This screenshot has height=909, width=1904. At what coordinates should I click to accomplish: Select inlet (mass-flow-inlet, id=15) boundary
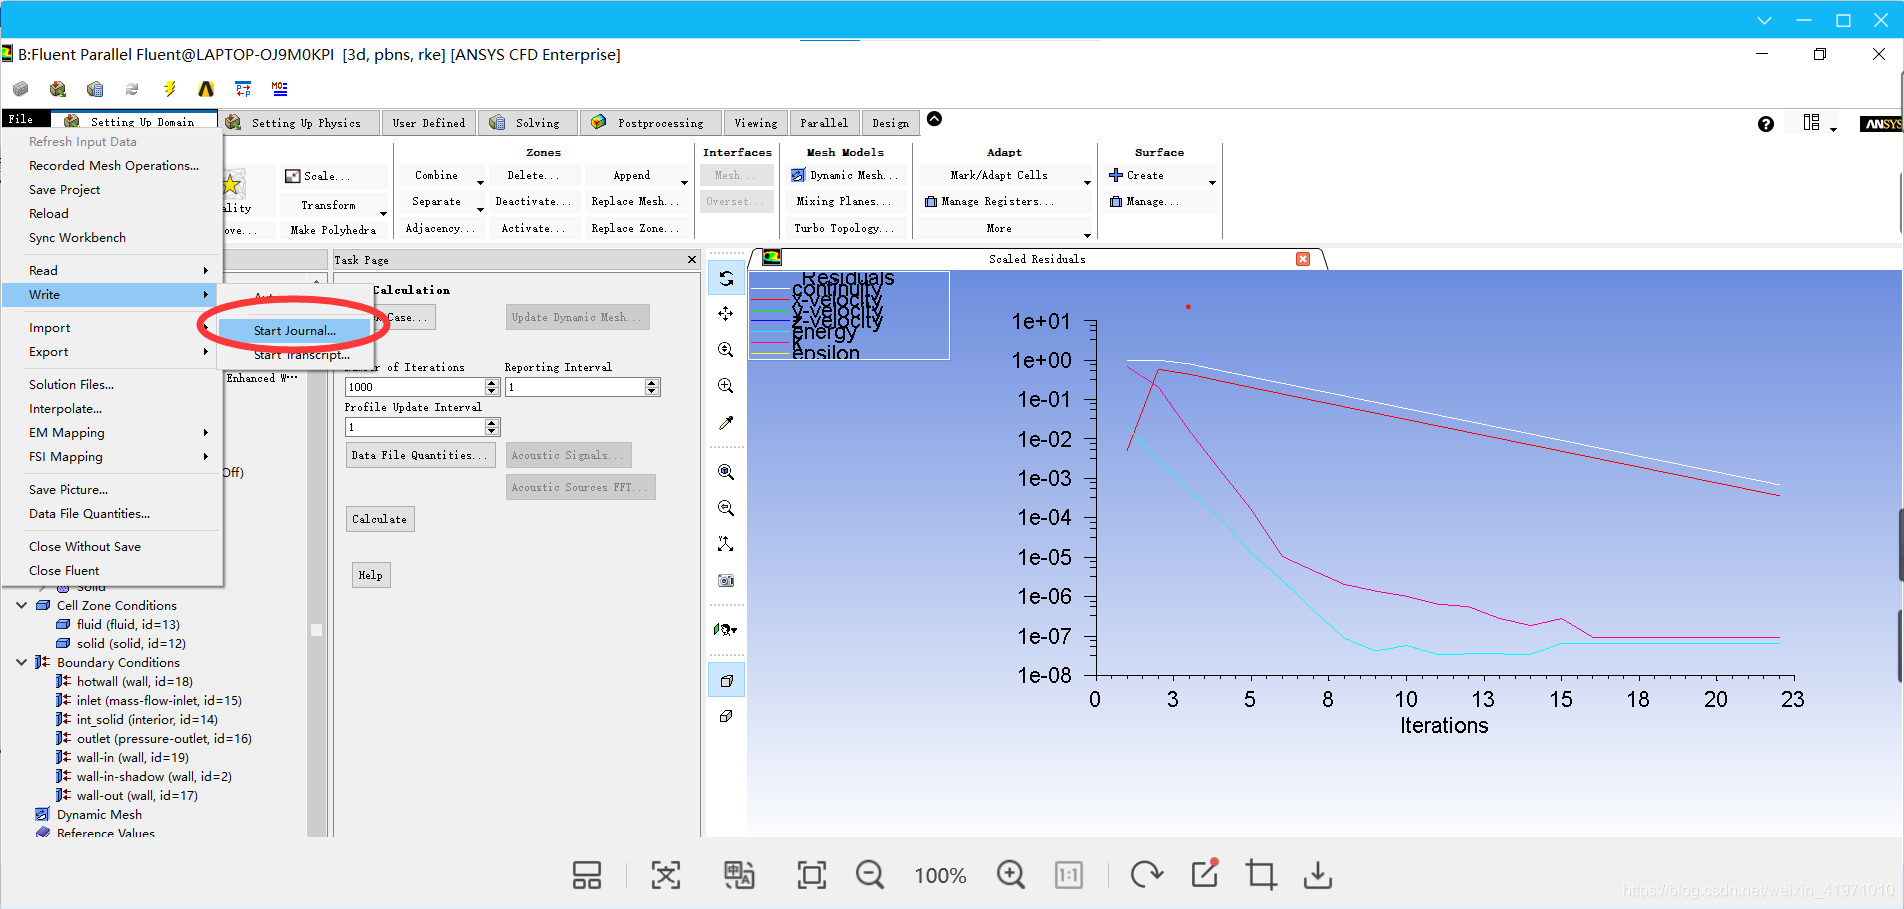point(159,701)
